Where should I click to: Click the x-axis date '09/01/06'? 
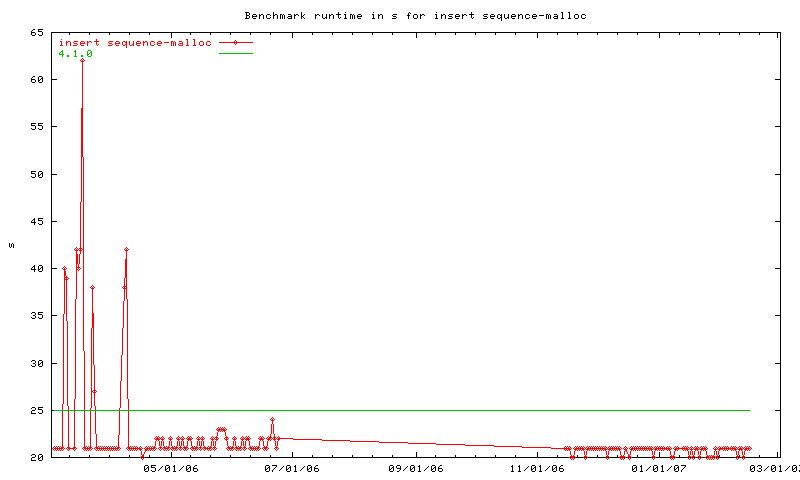click(x=416, y=468)
